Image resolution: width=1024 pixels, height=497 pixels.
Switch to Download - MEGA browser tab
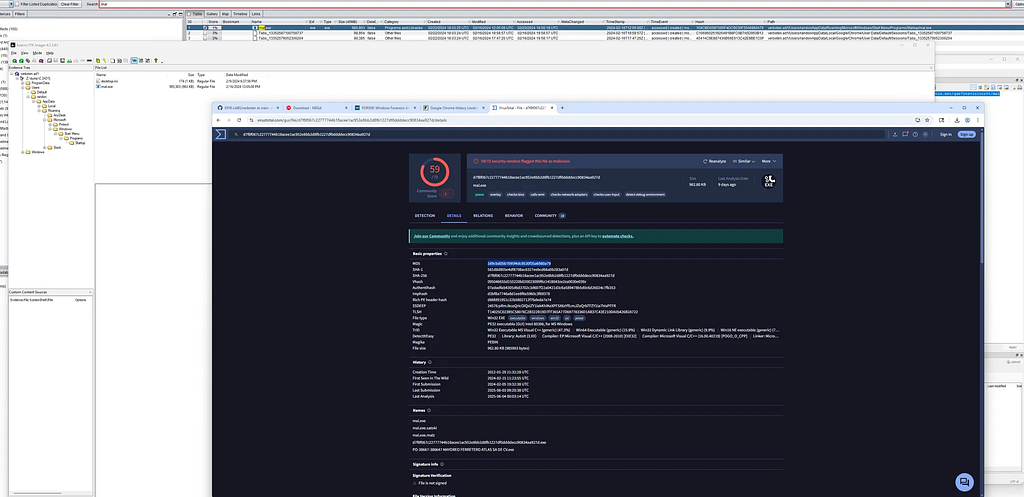315,108
